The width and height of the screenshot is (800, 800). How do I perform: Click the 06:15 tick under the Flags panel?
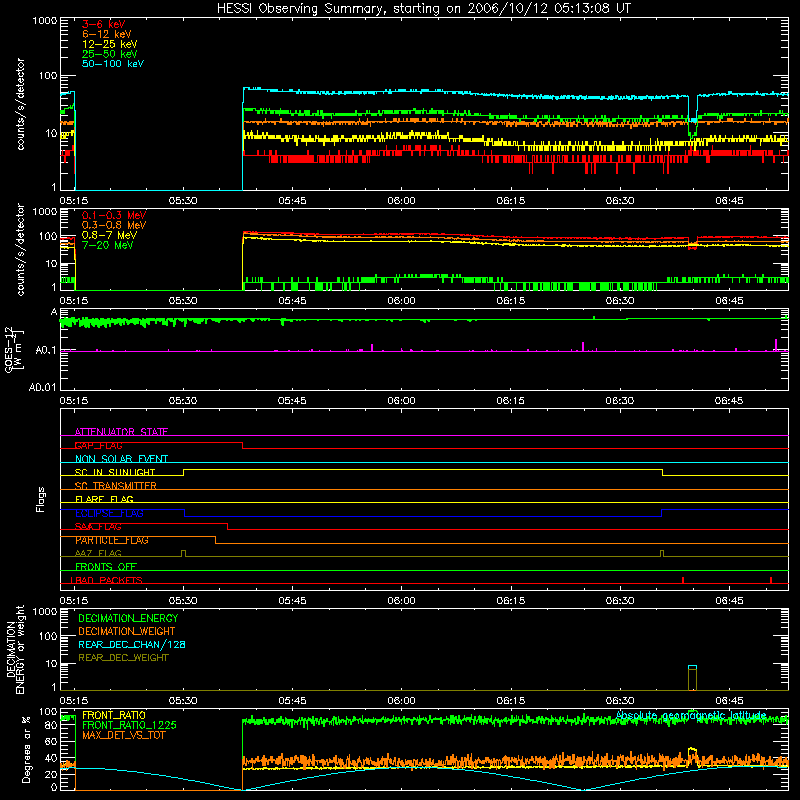tap(511, 601)
